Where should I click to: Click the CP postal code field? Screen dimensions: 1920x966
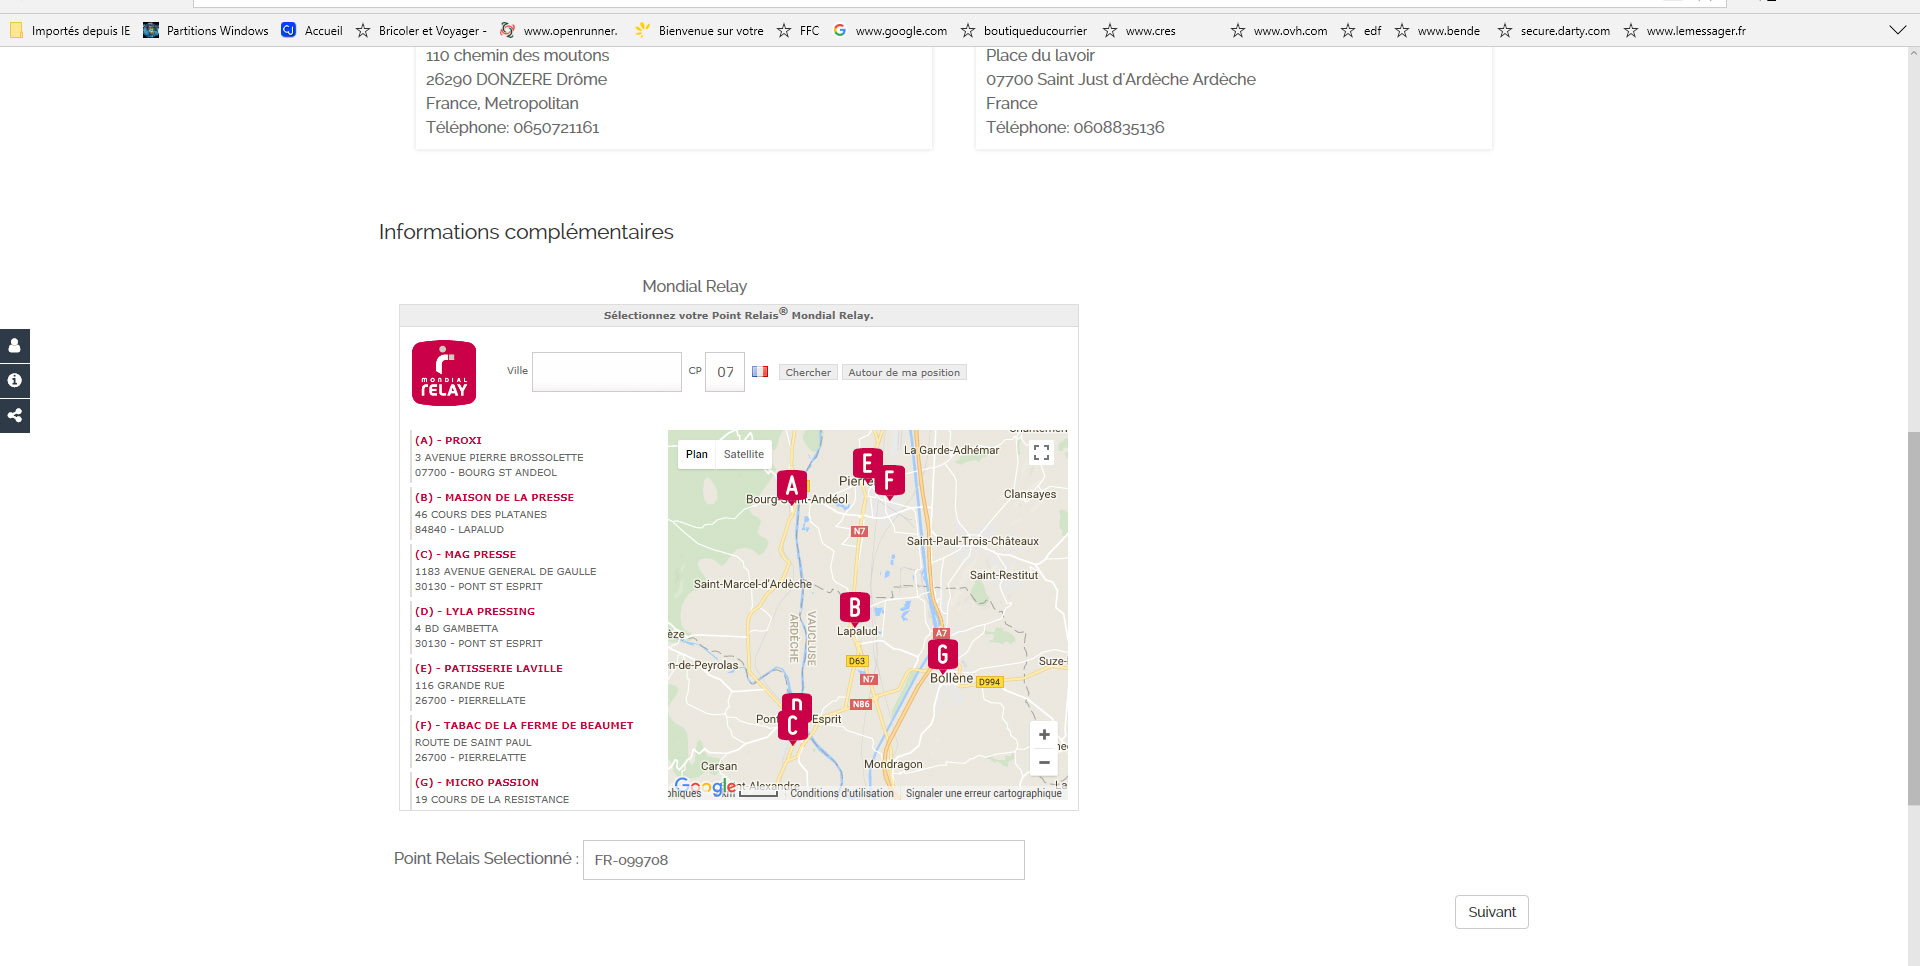(725, 372)
